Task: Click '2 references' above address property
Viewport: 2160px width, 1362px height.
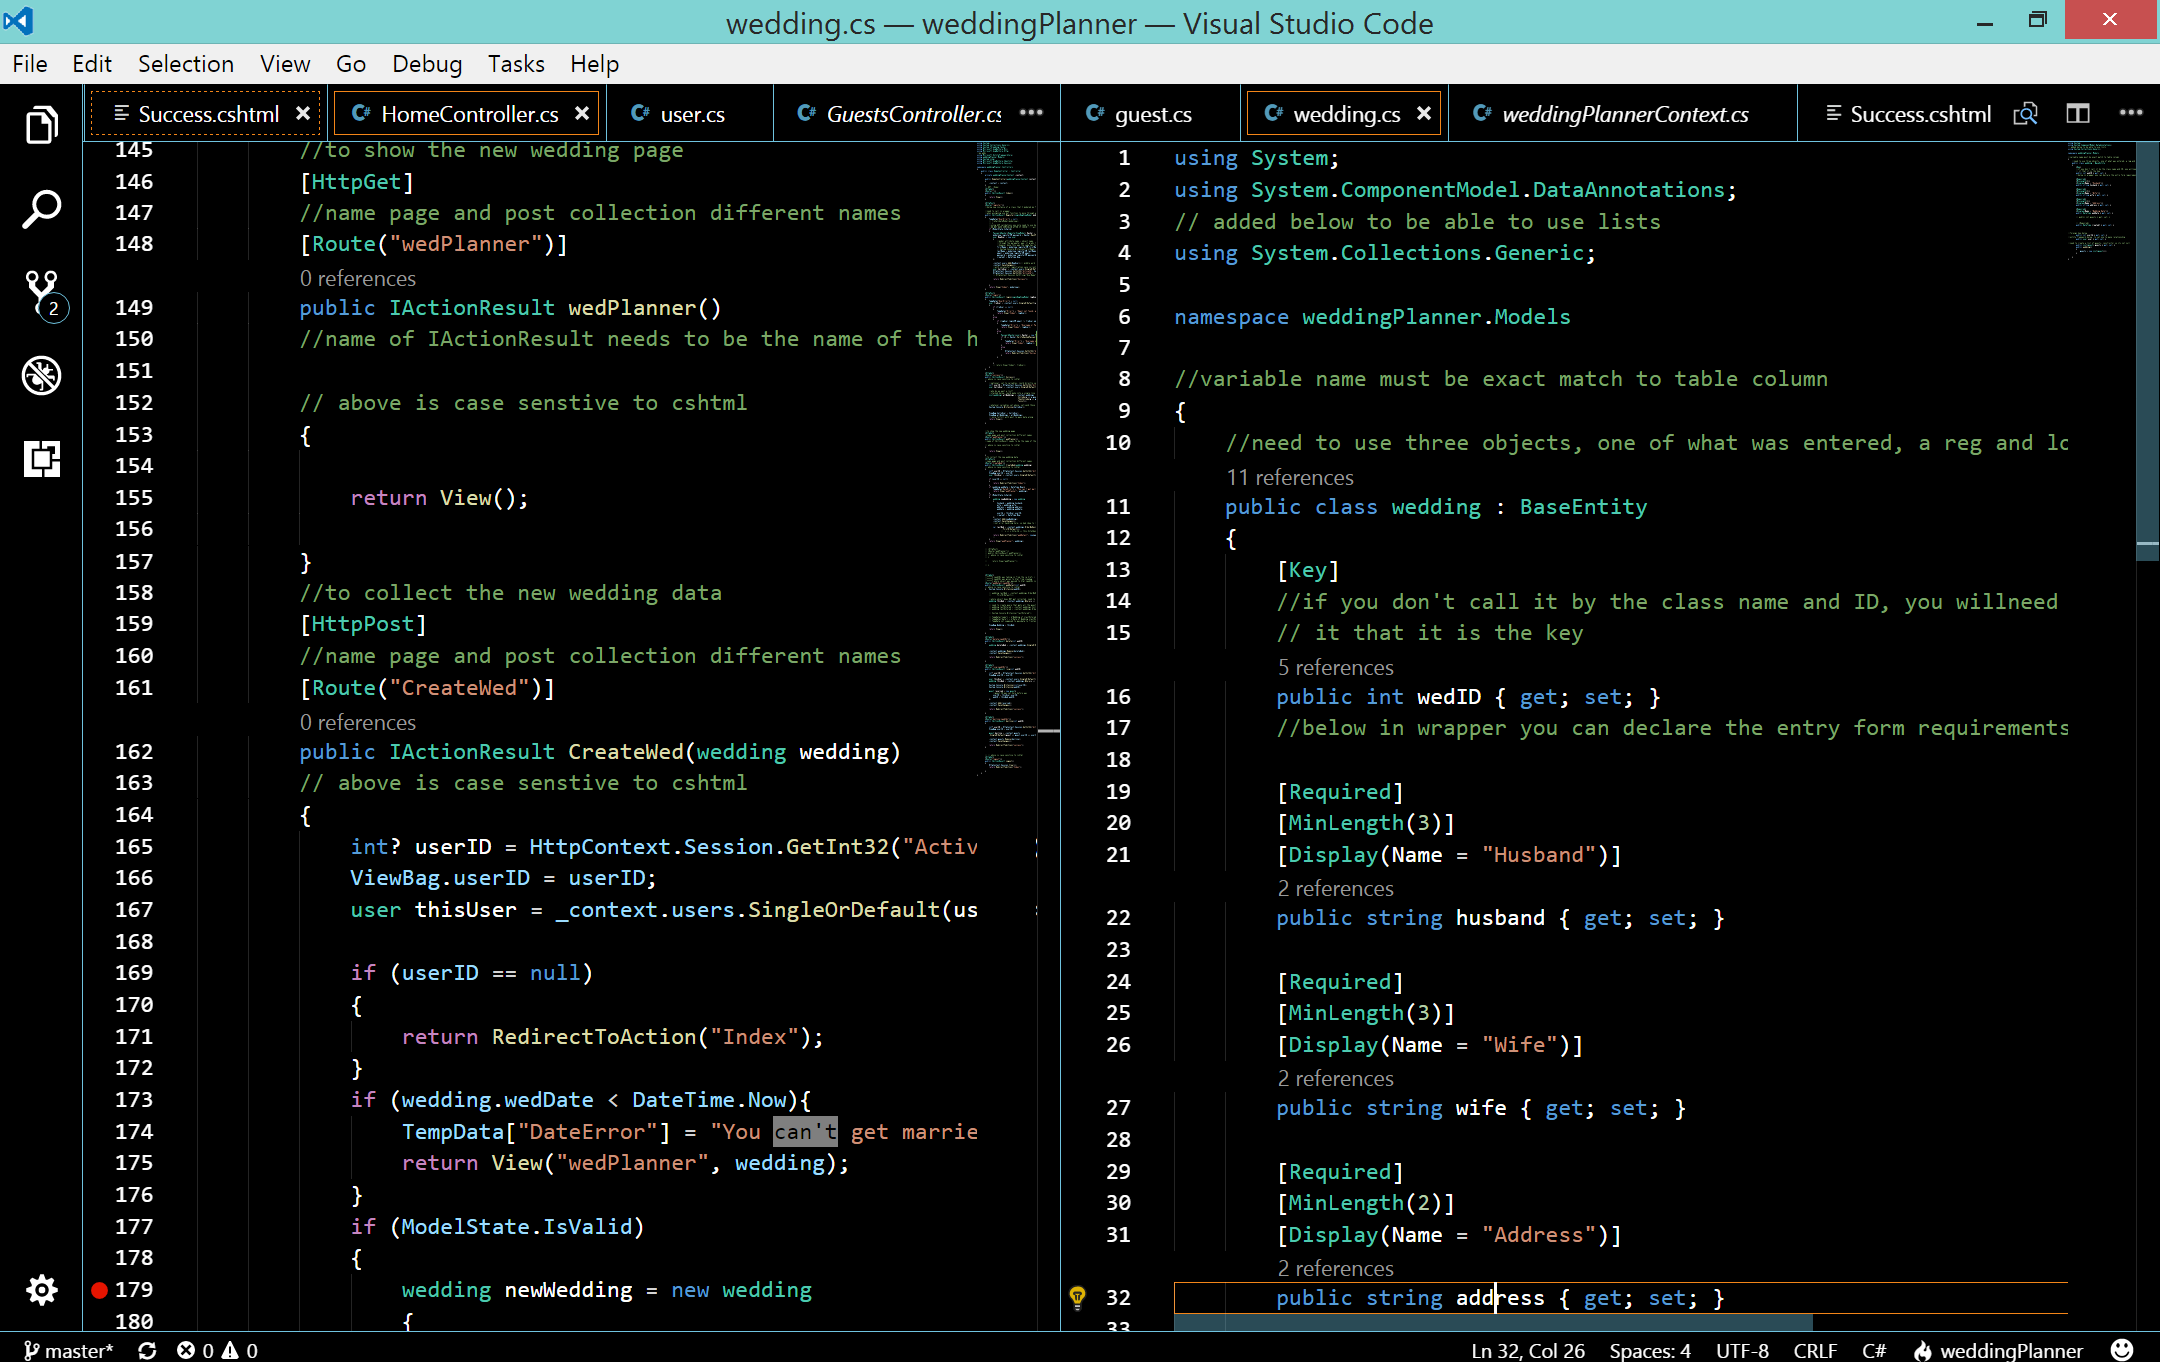Action: click(x=1336, y=1268)
